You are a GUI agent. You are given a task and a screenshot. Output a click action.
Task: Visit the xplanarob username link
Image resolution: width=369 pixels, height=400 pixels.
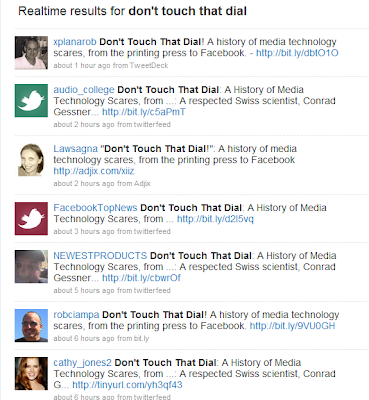[x=75, y=42]
